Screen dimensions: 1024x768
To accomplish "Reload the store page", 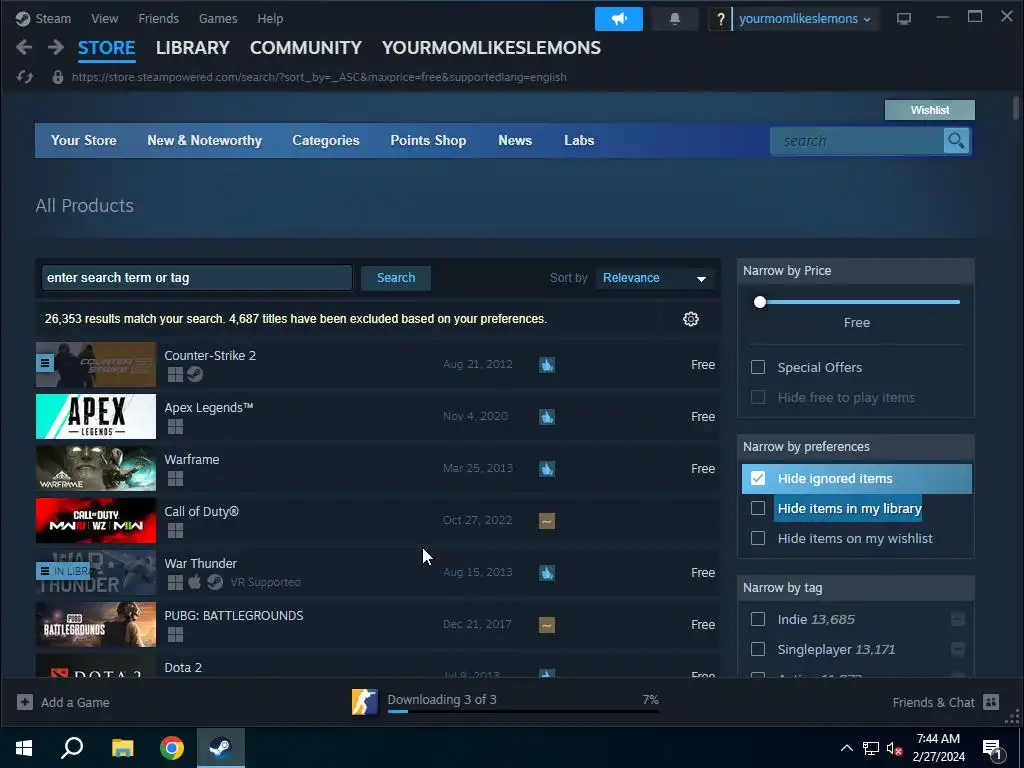I will click(x=25, y=77).
